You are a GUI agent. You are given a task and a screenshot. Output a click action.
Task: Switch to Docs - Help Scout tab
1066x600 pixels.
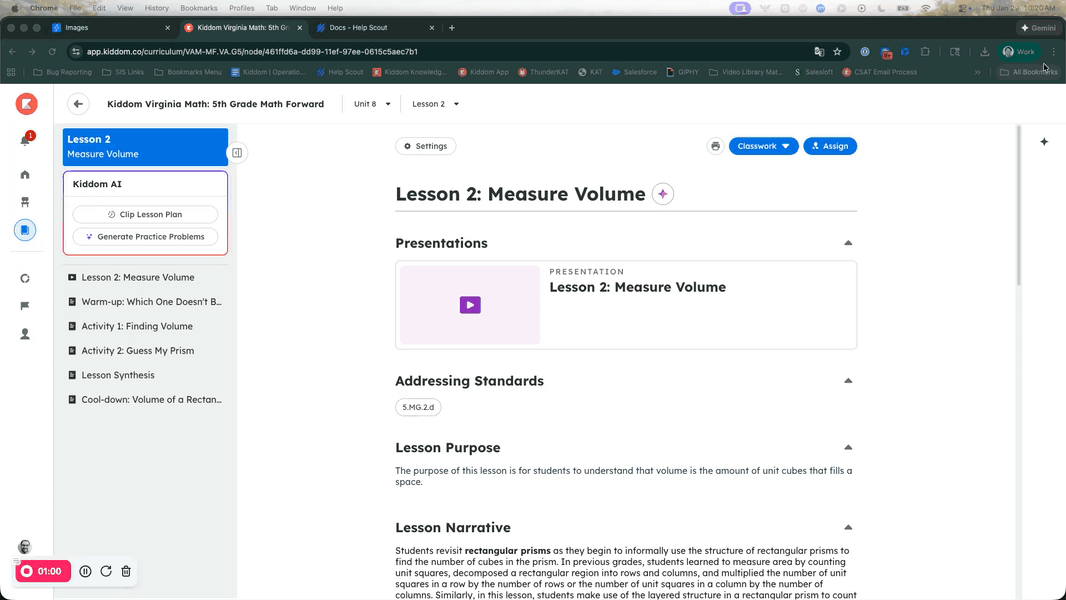[x=376, y=28]
